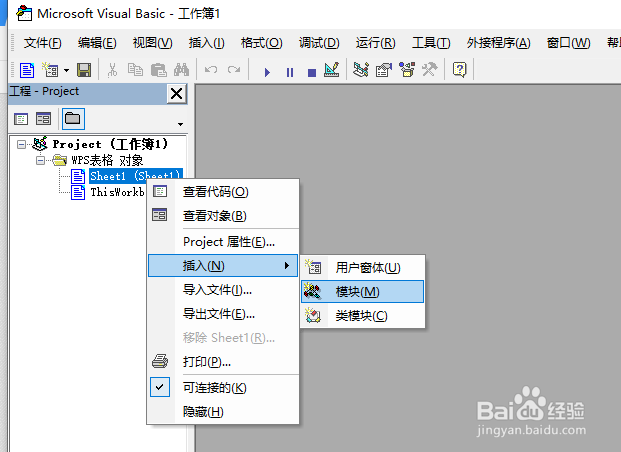
Task: Choose 导出文件(E)... from context menu
Action: [x=223, y=314]
